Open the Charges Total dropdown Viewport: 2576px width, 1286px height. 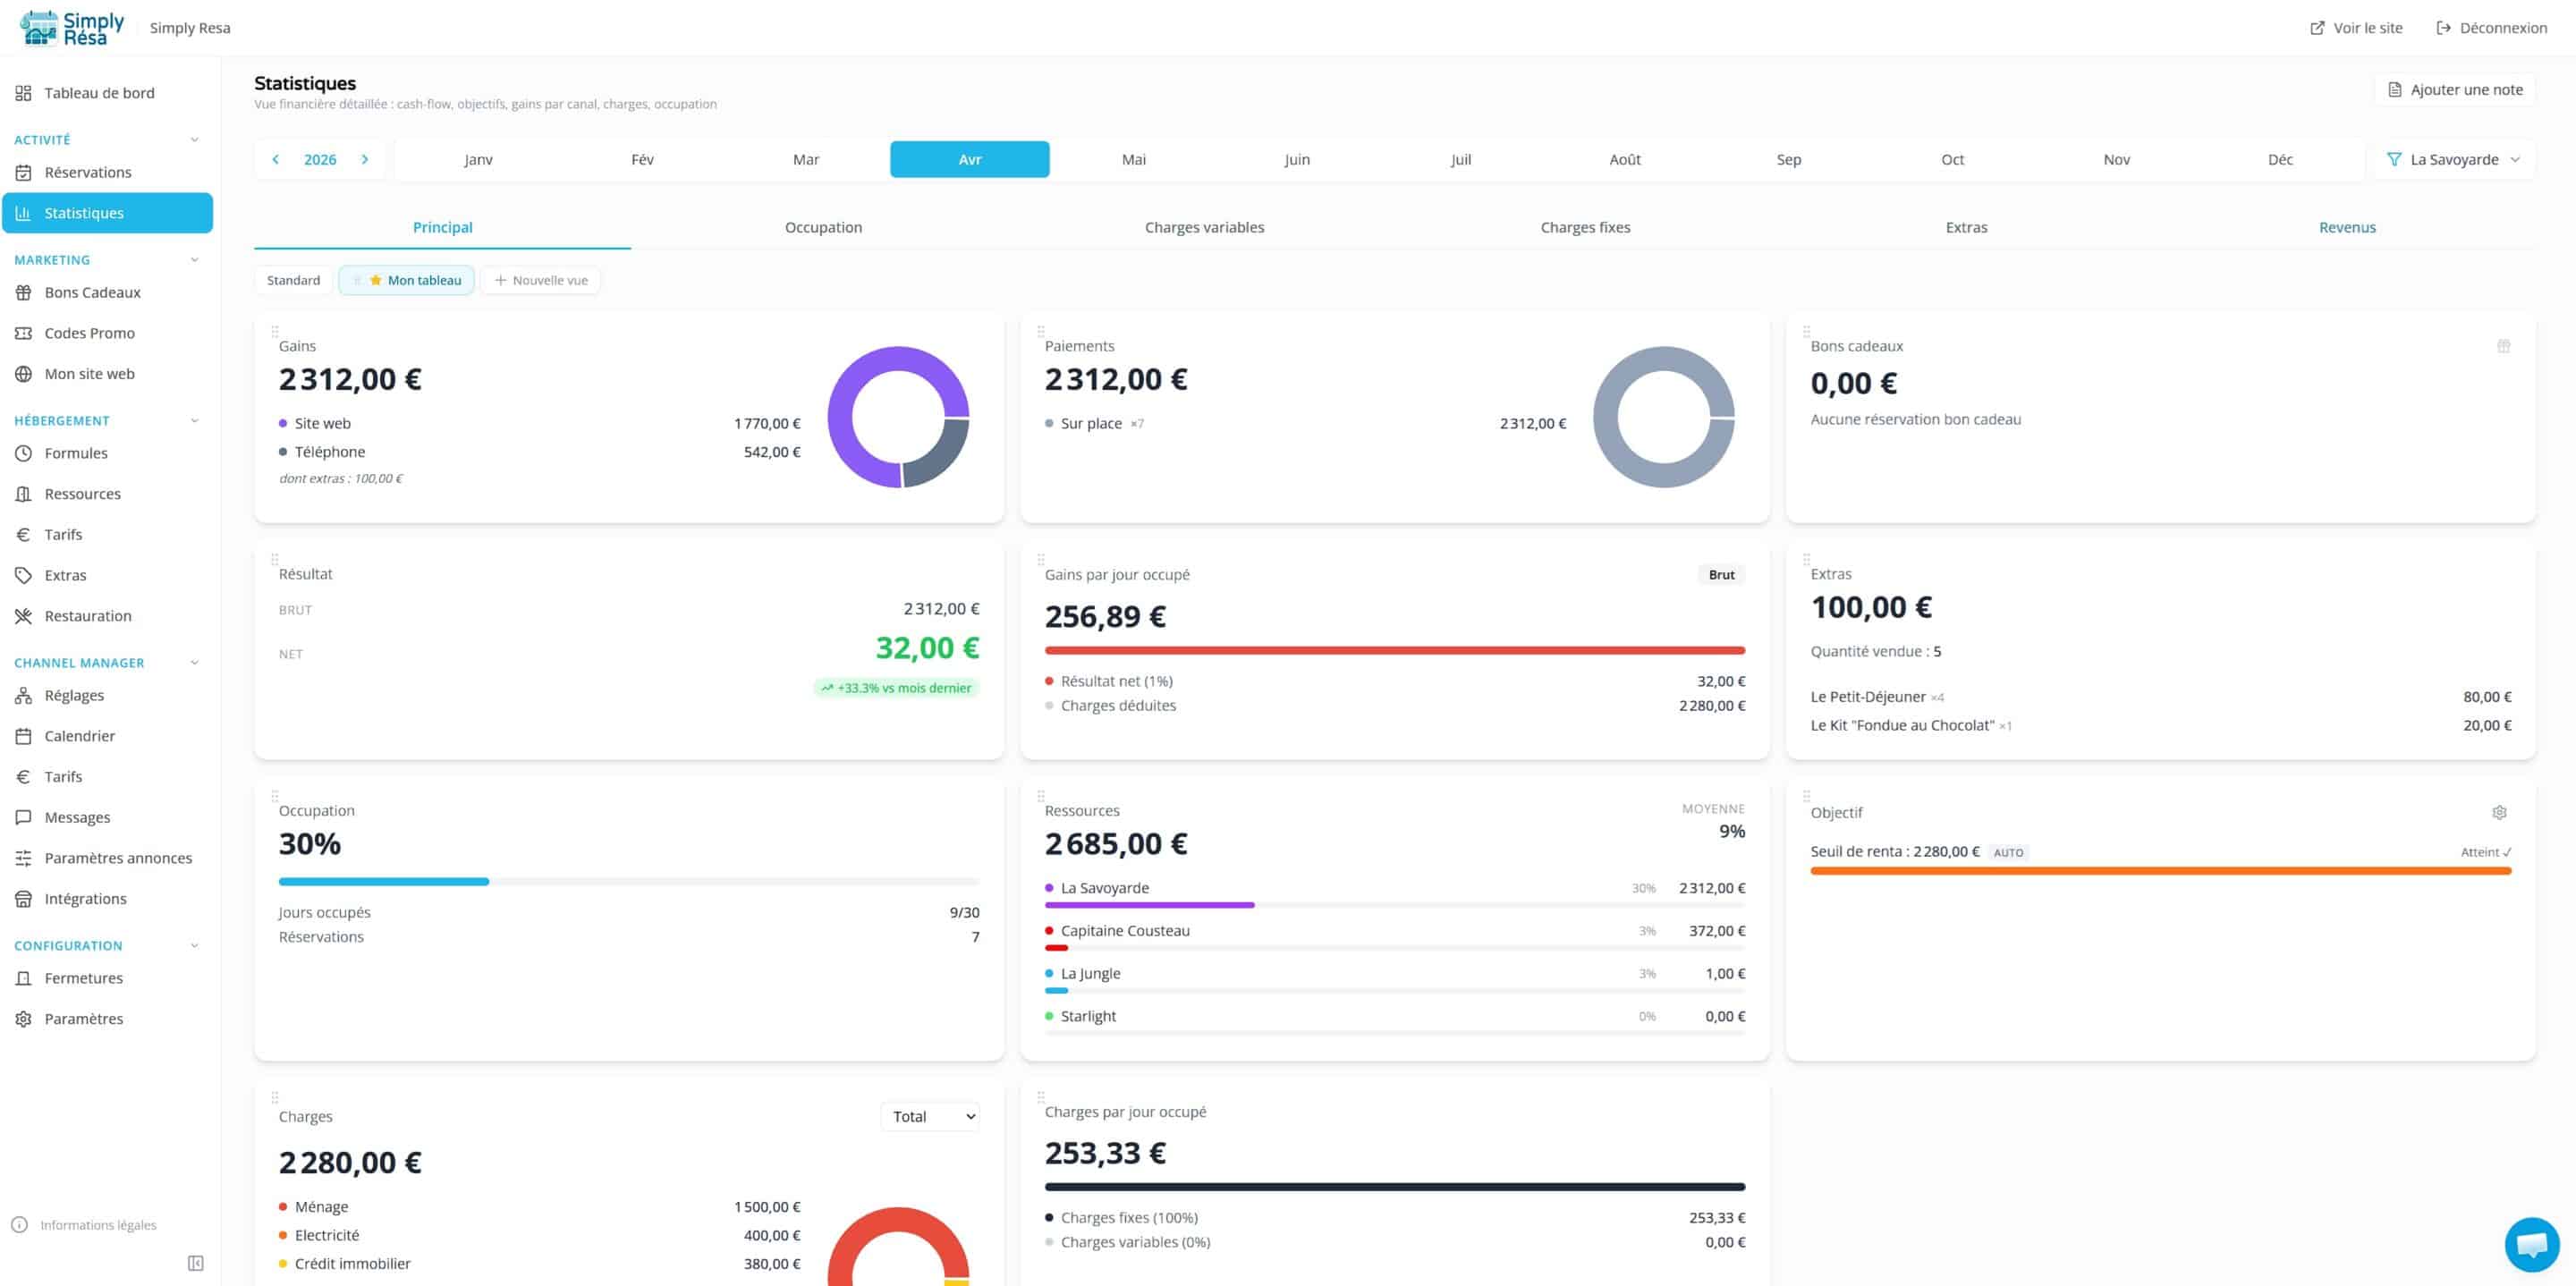930,1116
